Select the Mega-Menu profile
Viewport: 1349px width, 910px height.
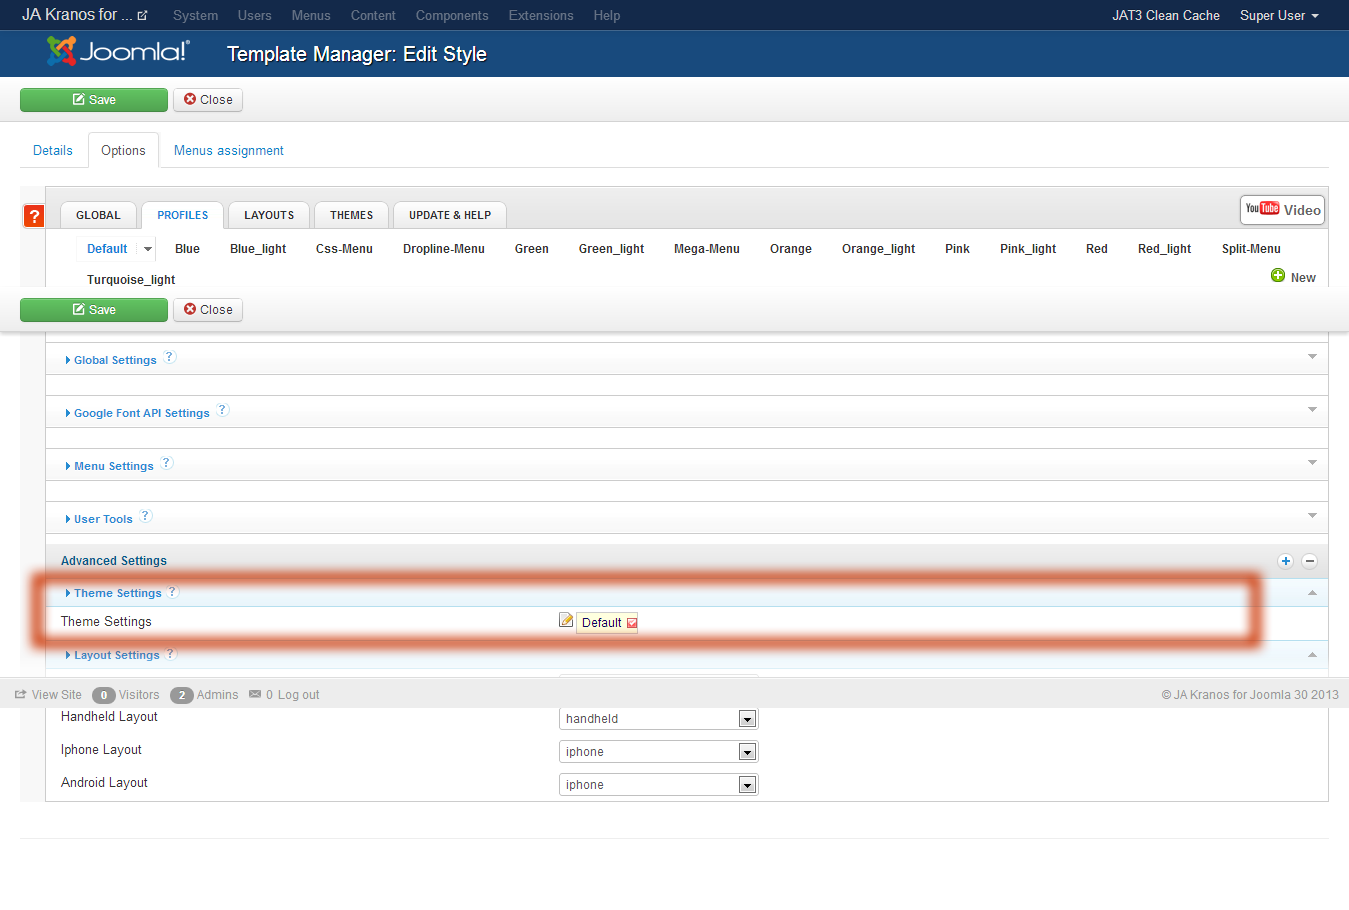[x=707, y=249]
